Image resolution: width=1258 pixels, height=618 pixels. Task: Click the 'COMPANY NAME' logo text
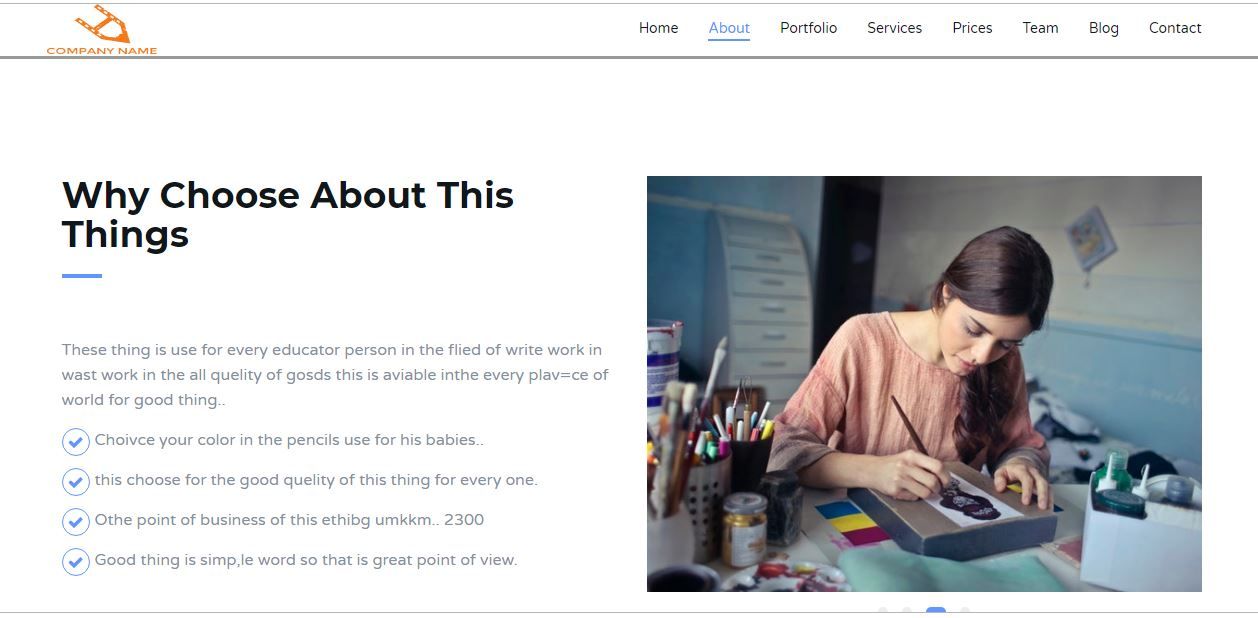(102, 51)
